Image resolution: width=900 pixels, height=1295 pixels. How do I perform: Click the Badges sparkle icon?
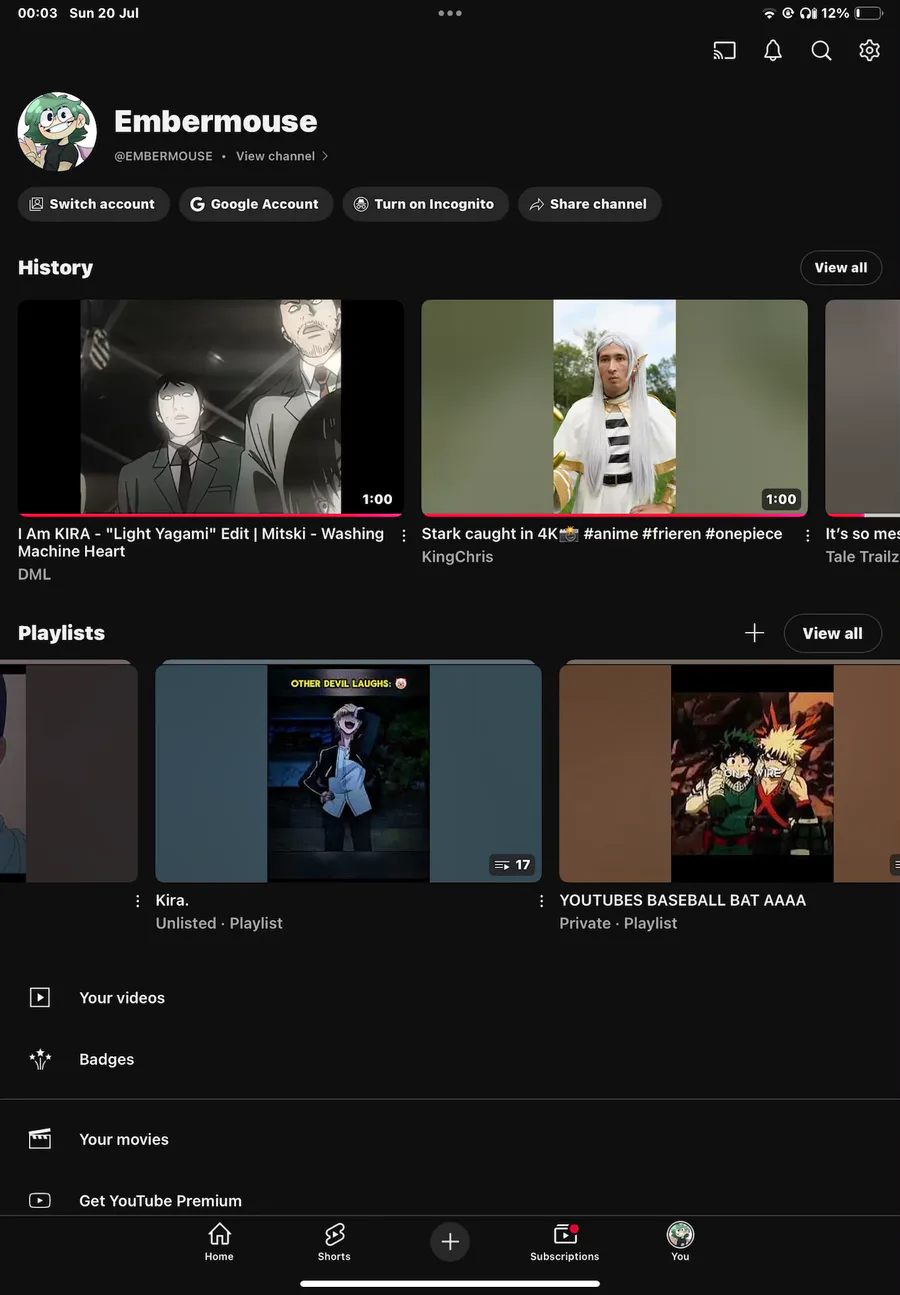click(40, 1059)
